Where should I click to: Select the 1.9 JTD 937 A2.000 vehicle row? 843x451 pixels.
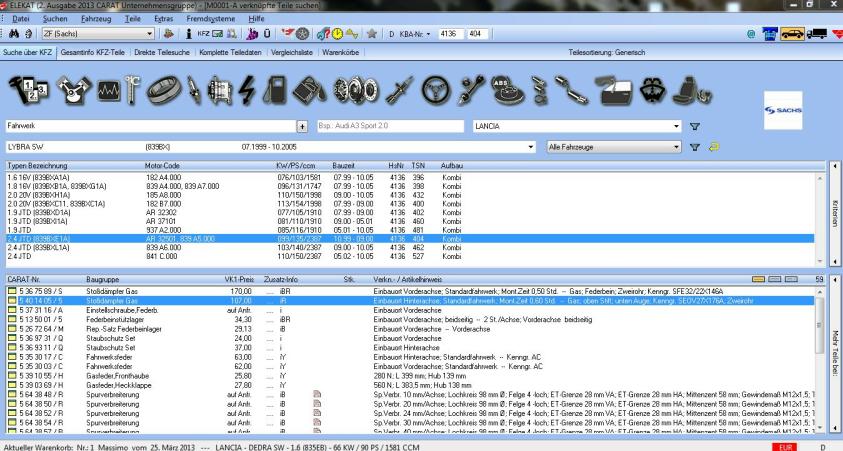pos(410,230)
